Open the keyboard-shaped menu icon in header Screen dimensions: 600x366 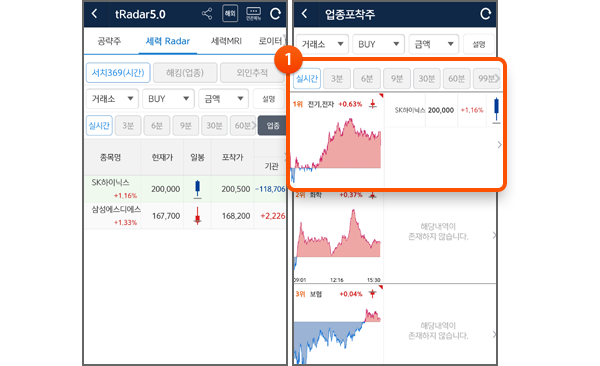[253, 14]
